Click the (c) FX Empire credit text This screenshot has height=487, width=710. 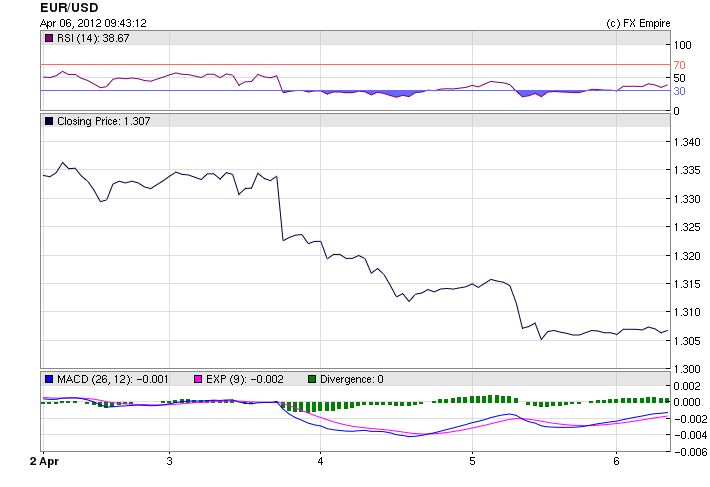click(x=638, y=22)
